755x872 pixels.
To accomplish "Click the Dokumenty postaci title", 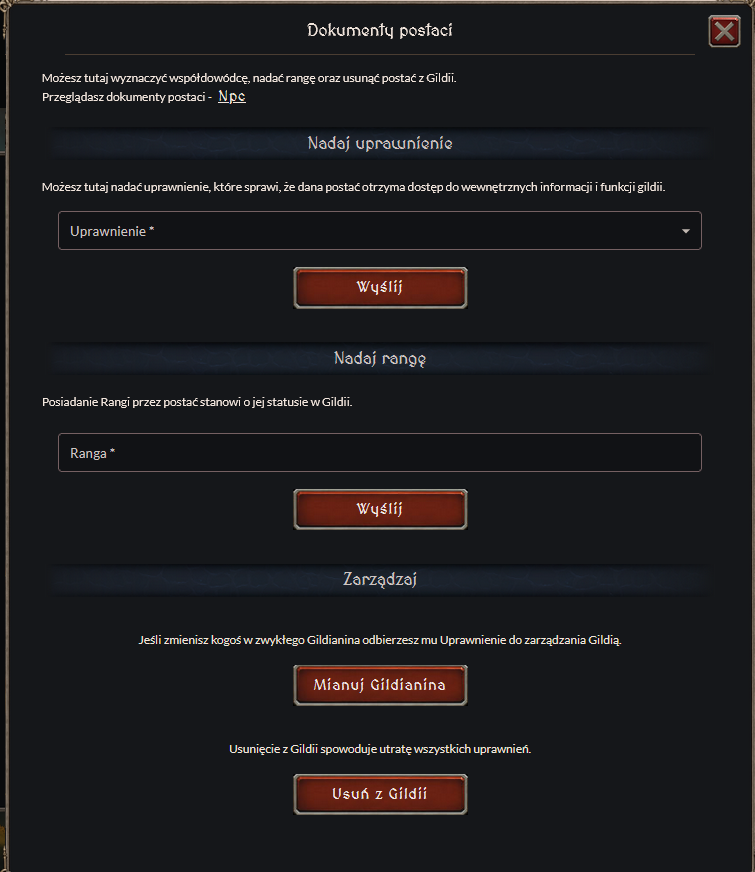I will [x=379, y=31].
